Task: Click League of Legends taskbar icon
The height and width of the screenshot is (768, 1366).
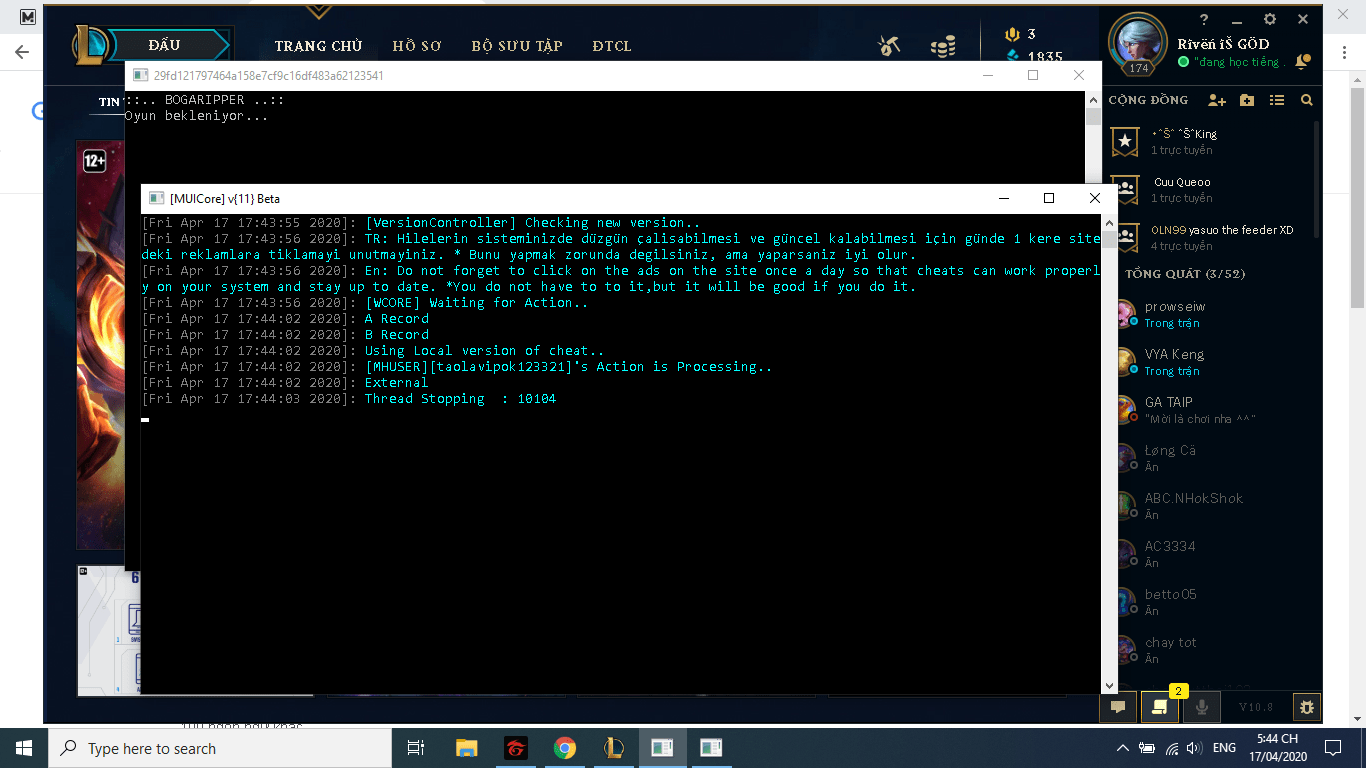Action: click(x=614, y=747)
